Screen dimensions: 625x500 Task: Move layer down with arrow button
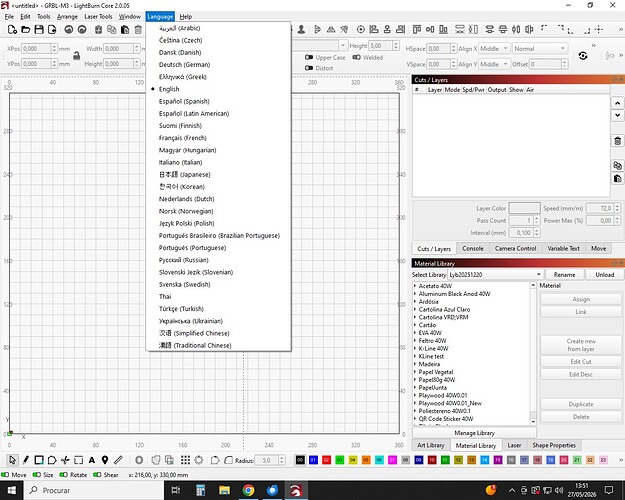tap(617, 115)
